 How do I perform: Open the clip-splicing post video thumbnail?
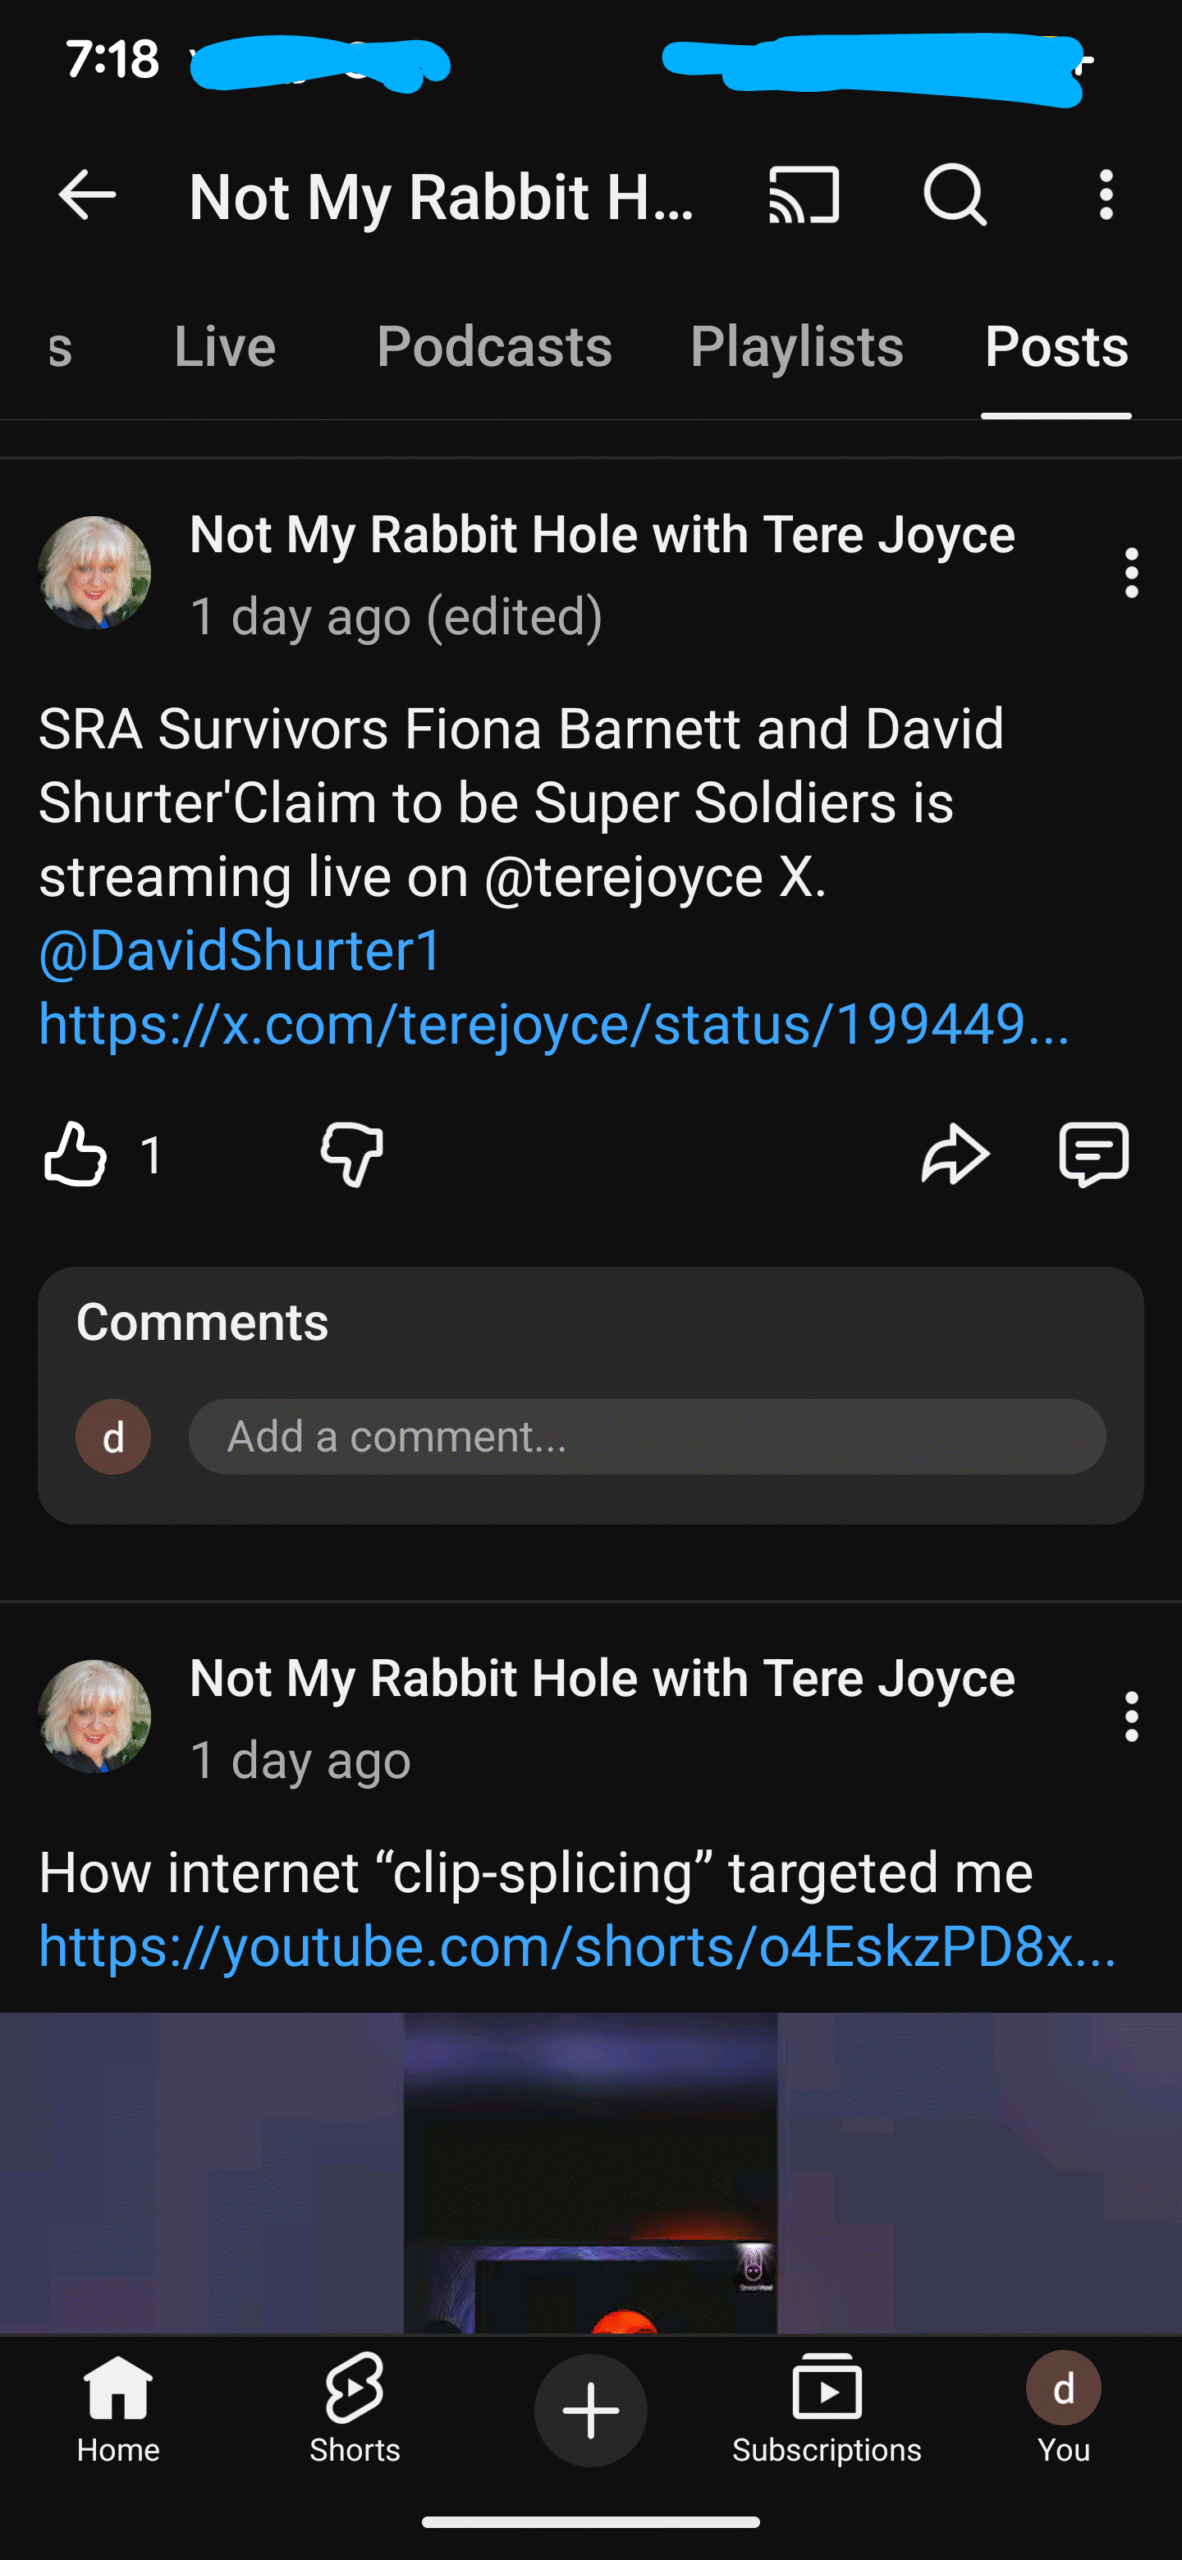pos(590,2172)
